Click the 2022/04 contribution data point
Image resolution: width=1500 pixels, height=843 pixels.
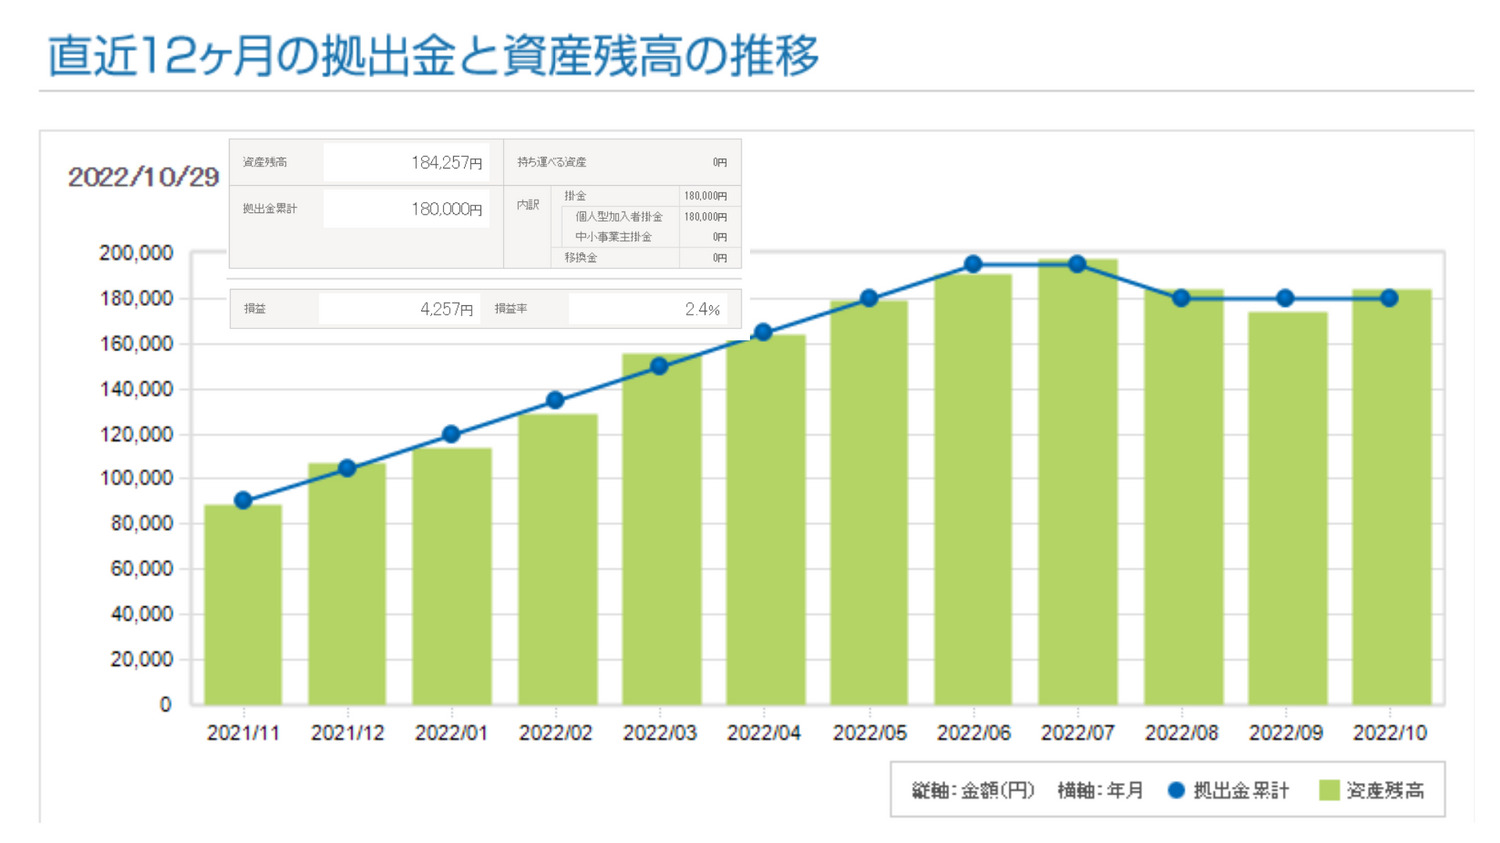point(763,332)
